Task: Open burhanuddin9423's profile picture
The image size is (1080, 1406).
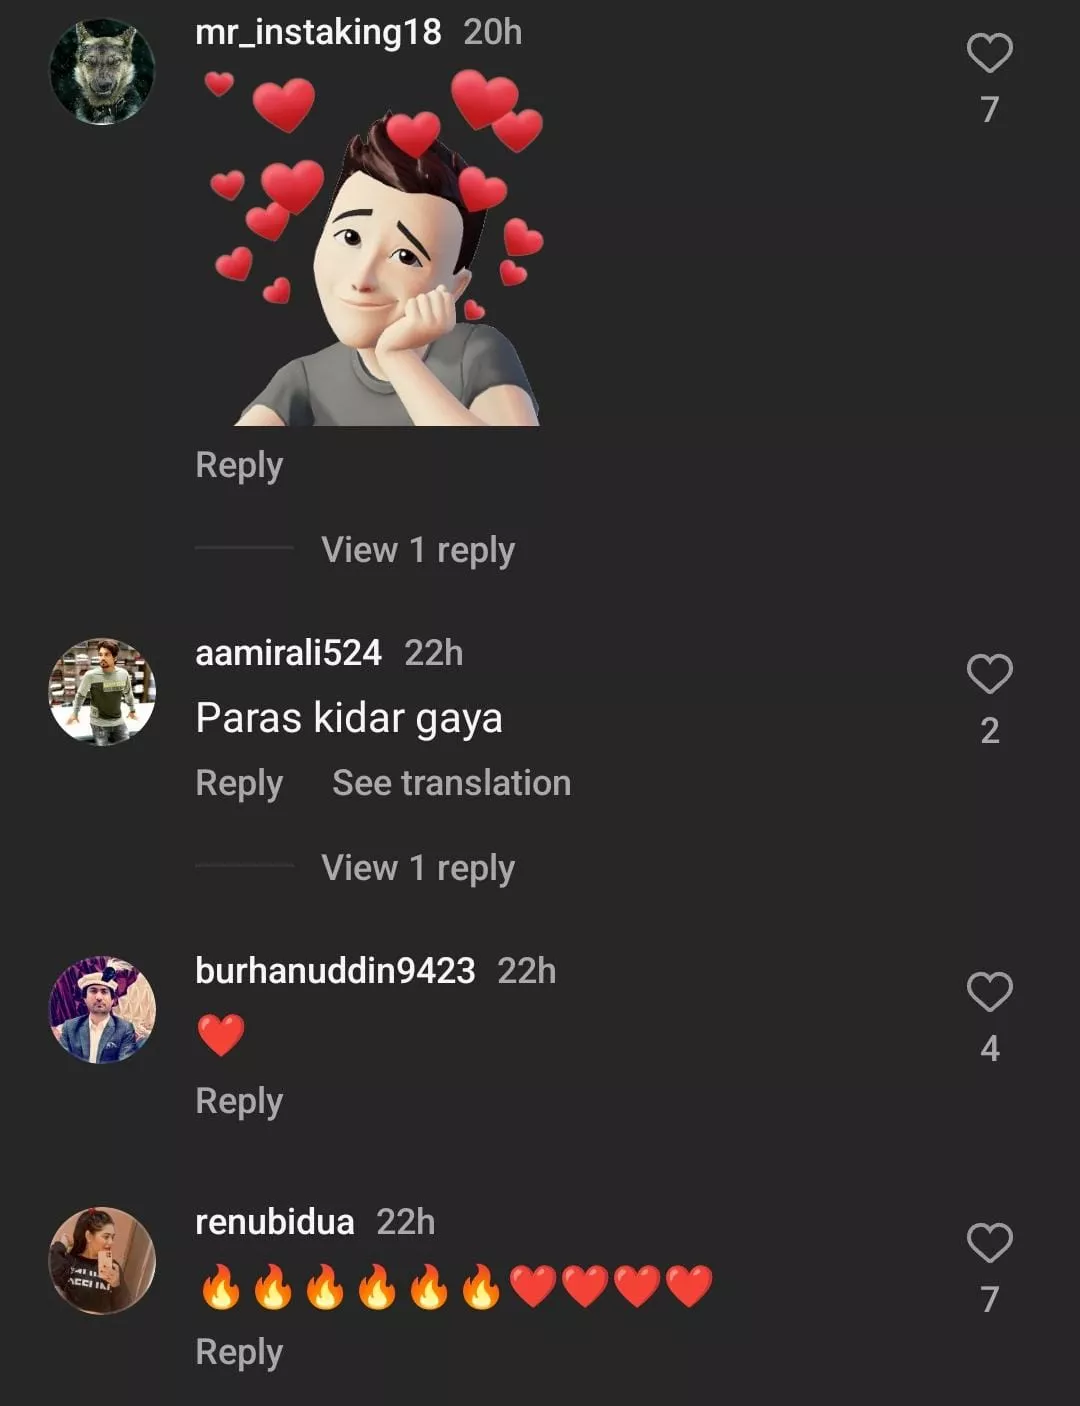Action: point(102,1010)
